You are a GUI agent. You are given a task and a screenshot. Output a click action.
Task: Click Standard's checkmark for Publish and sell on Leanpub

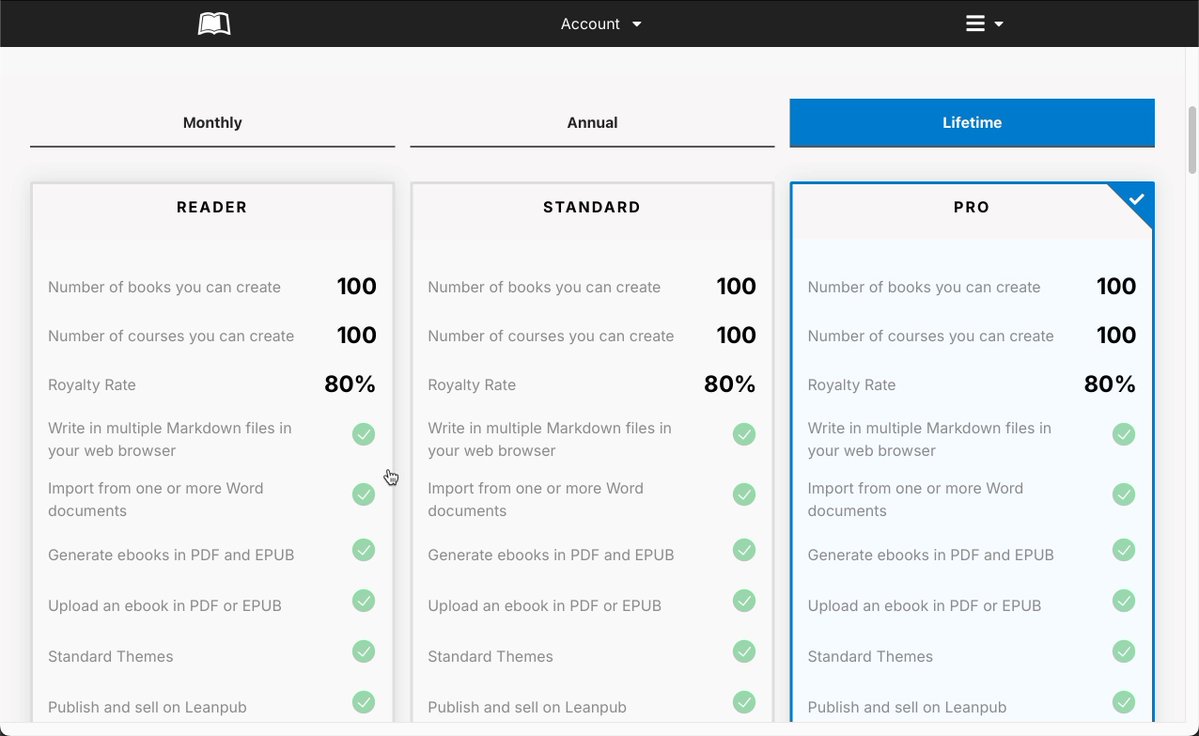pyautogui.click(x=744, y=702)
